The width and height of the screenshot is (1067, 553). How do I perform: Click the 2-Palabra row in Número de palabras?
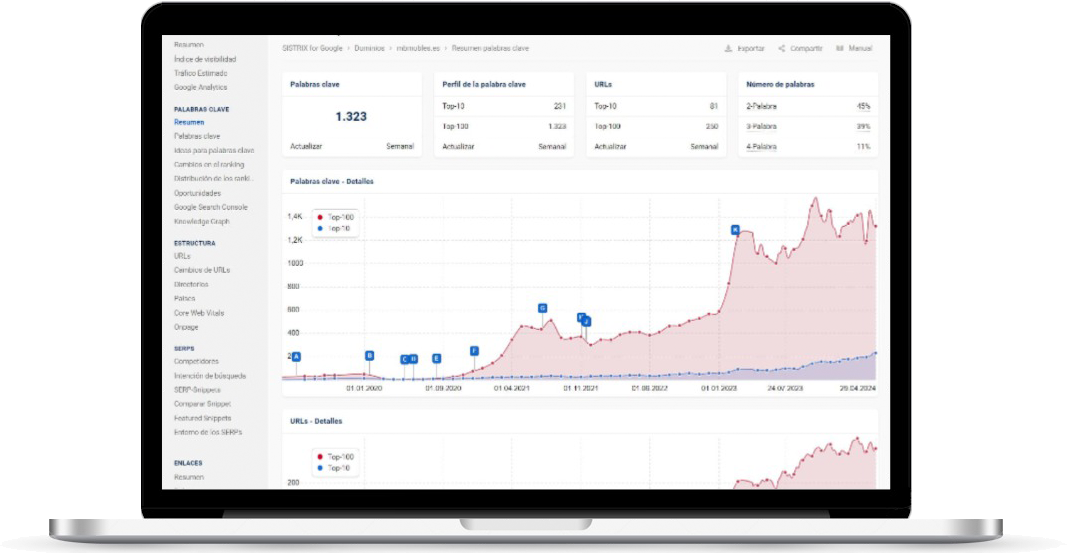click(807, 106)
